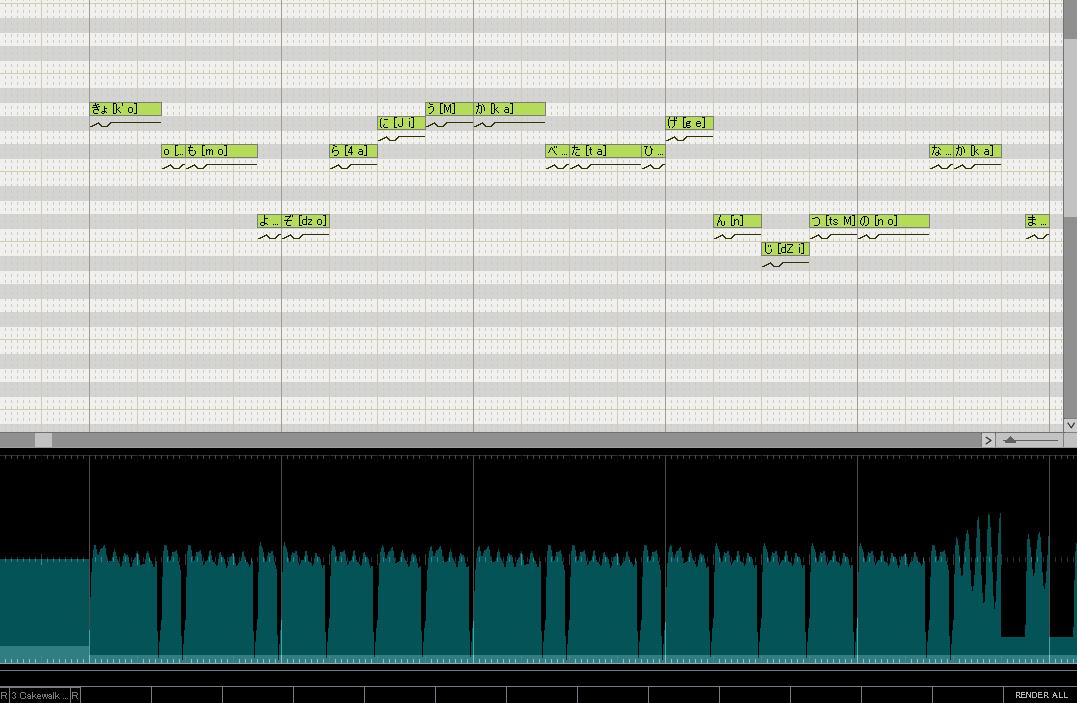Select the う [M] note
Viewport: 1077px width, 703px height.
pos(449,109)
